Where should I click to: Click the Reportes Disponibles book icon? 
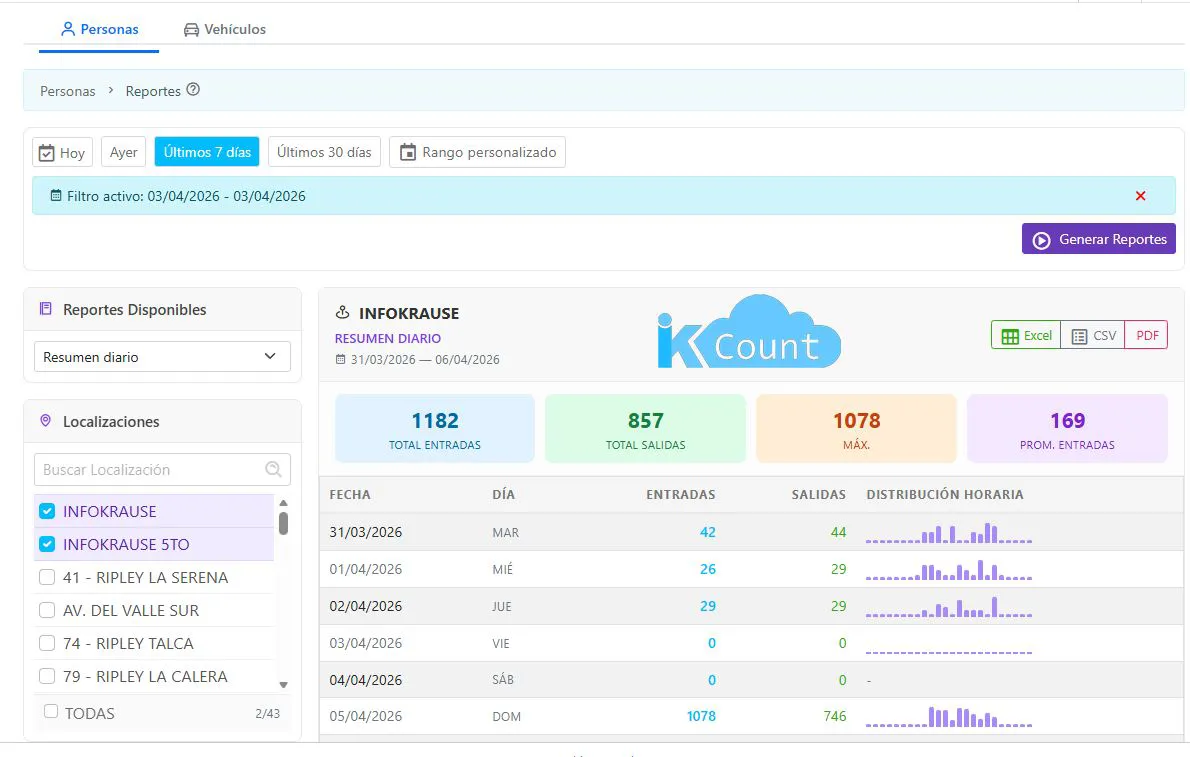[45, 310]
